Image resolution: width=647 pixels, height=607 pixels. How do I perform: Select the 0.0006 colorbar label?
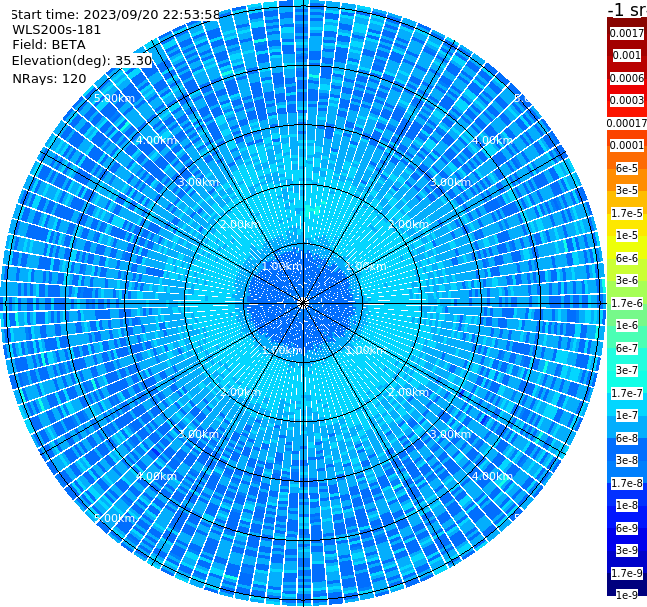(627, 78)
